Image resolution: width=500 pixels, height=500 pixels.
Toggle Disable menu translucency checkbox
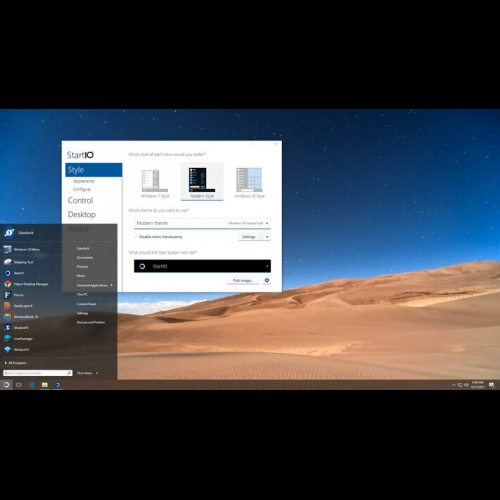(x=136, y=237)
